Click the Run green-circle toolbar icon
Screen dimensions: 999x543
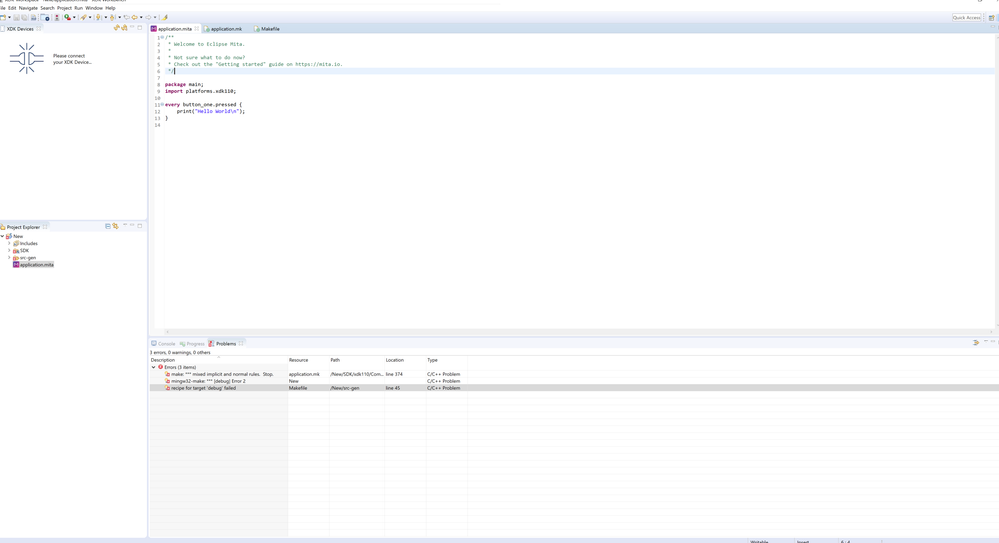click(67, 17)
